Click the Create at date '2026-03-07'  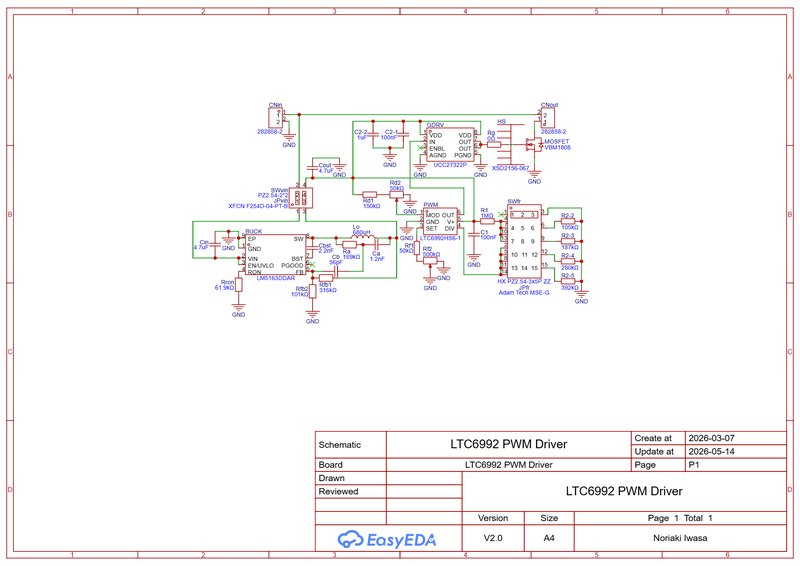coord(711,438)
